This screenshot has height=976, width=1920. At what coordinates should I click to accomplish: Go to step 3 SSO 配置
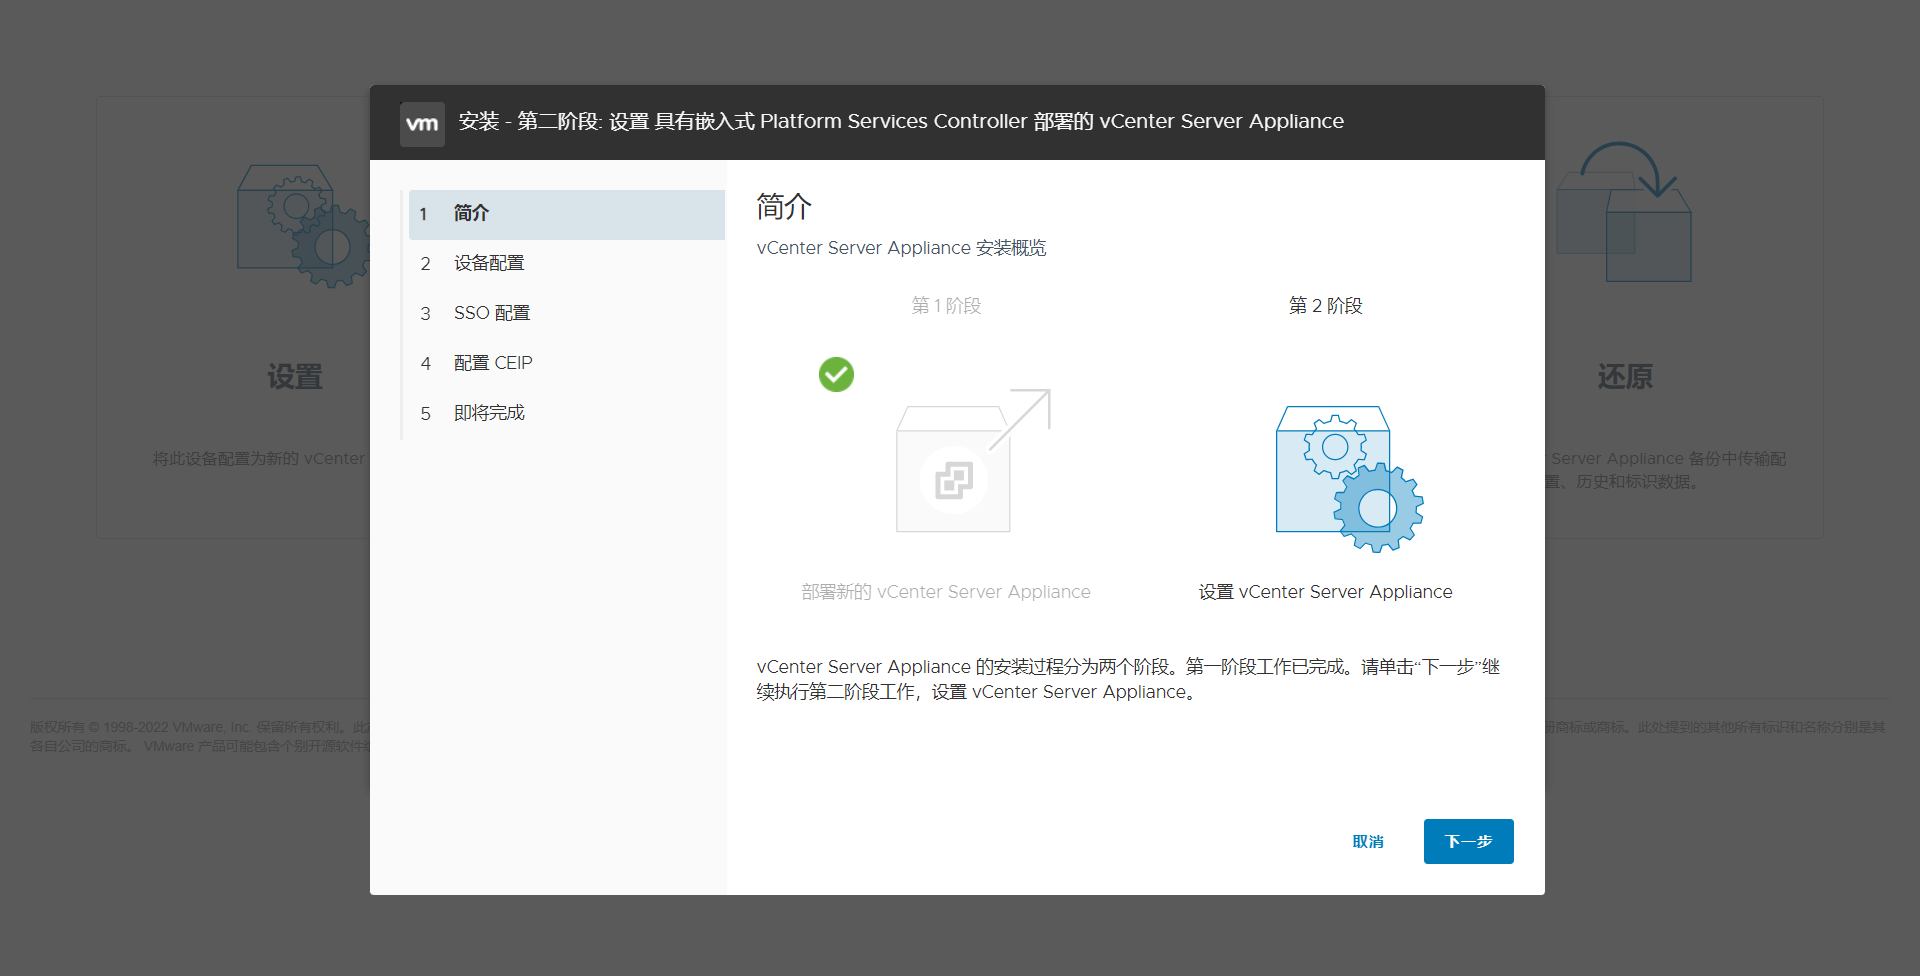point(566,314)
